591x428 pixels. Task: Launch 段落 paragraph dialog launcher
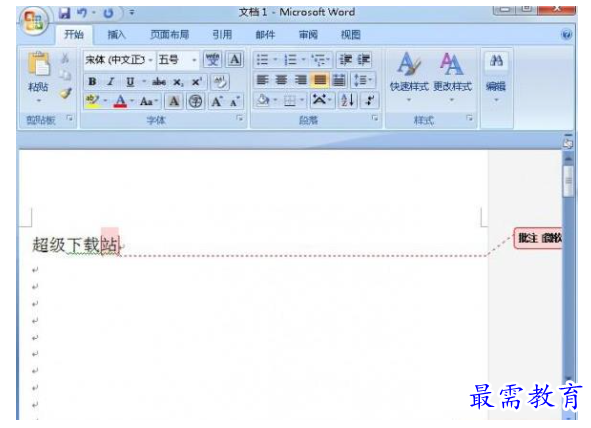[375, 119]
